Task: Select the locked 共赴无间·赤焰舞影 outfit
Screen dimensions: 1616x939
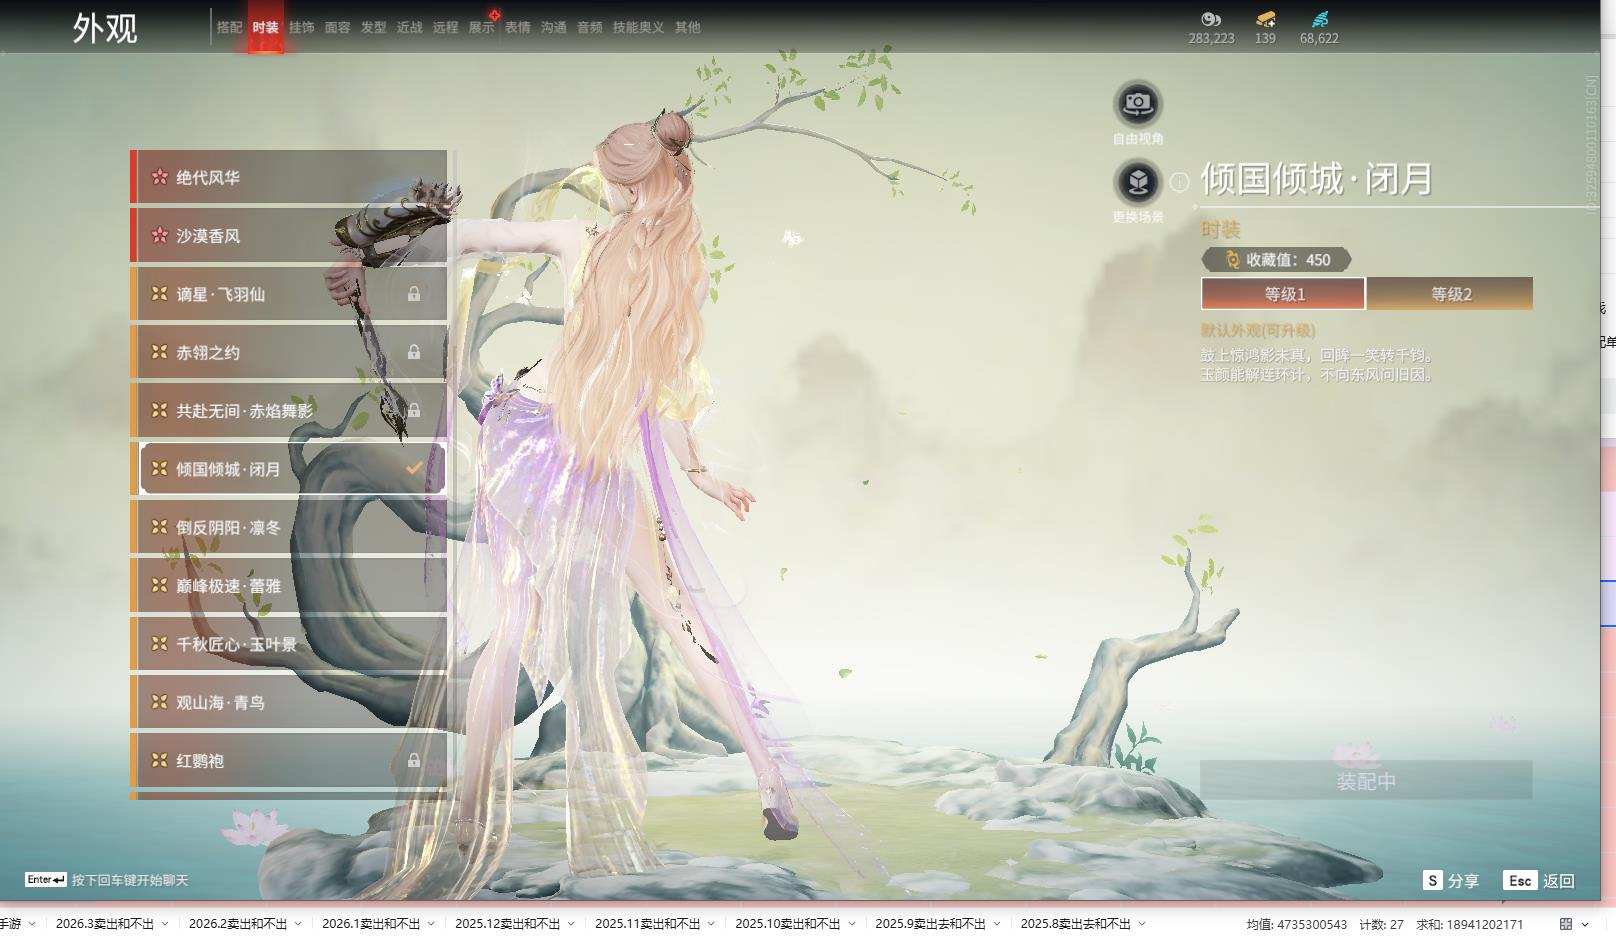Action: click(x=288, y=411)
